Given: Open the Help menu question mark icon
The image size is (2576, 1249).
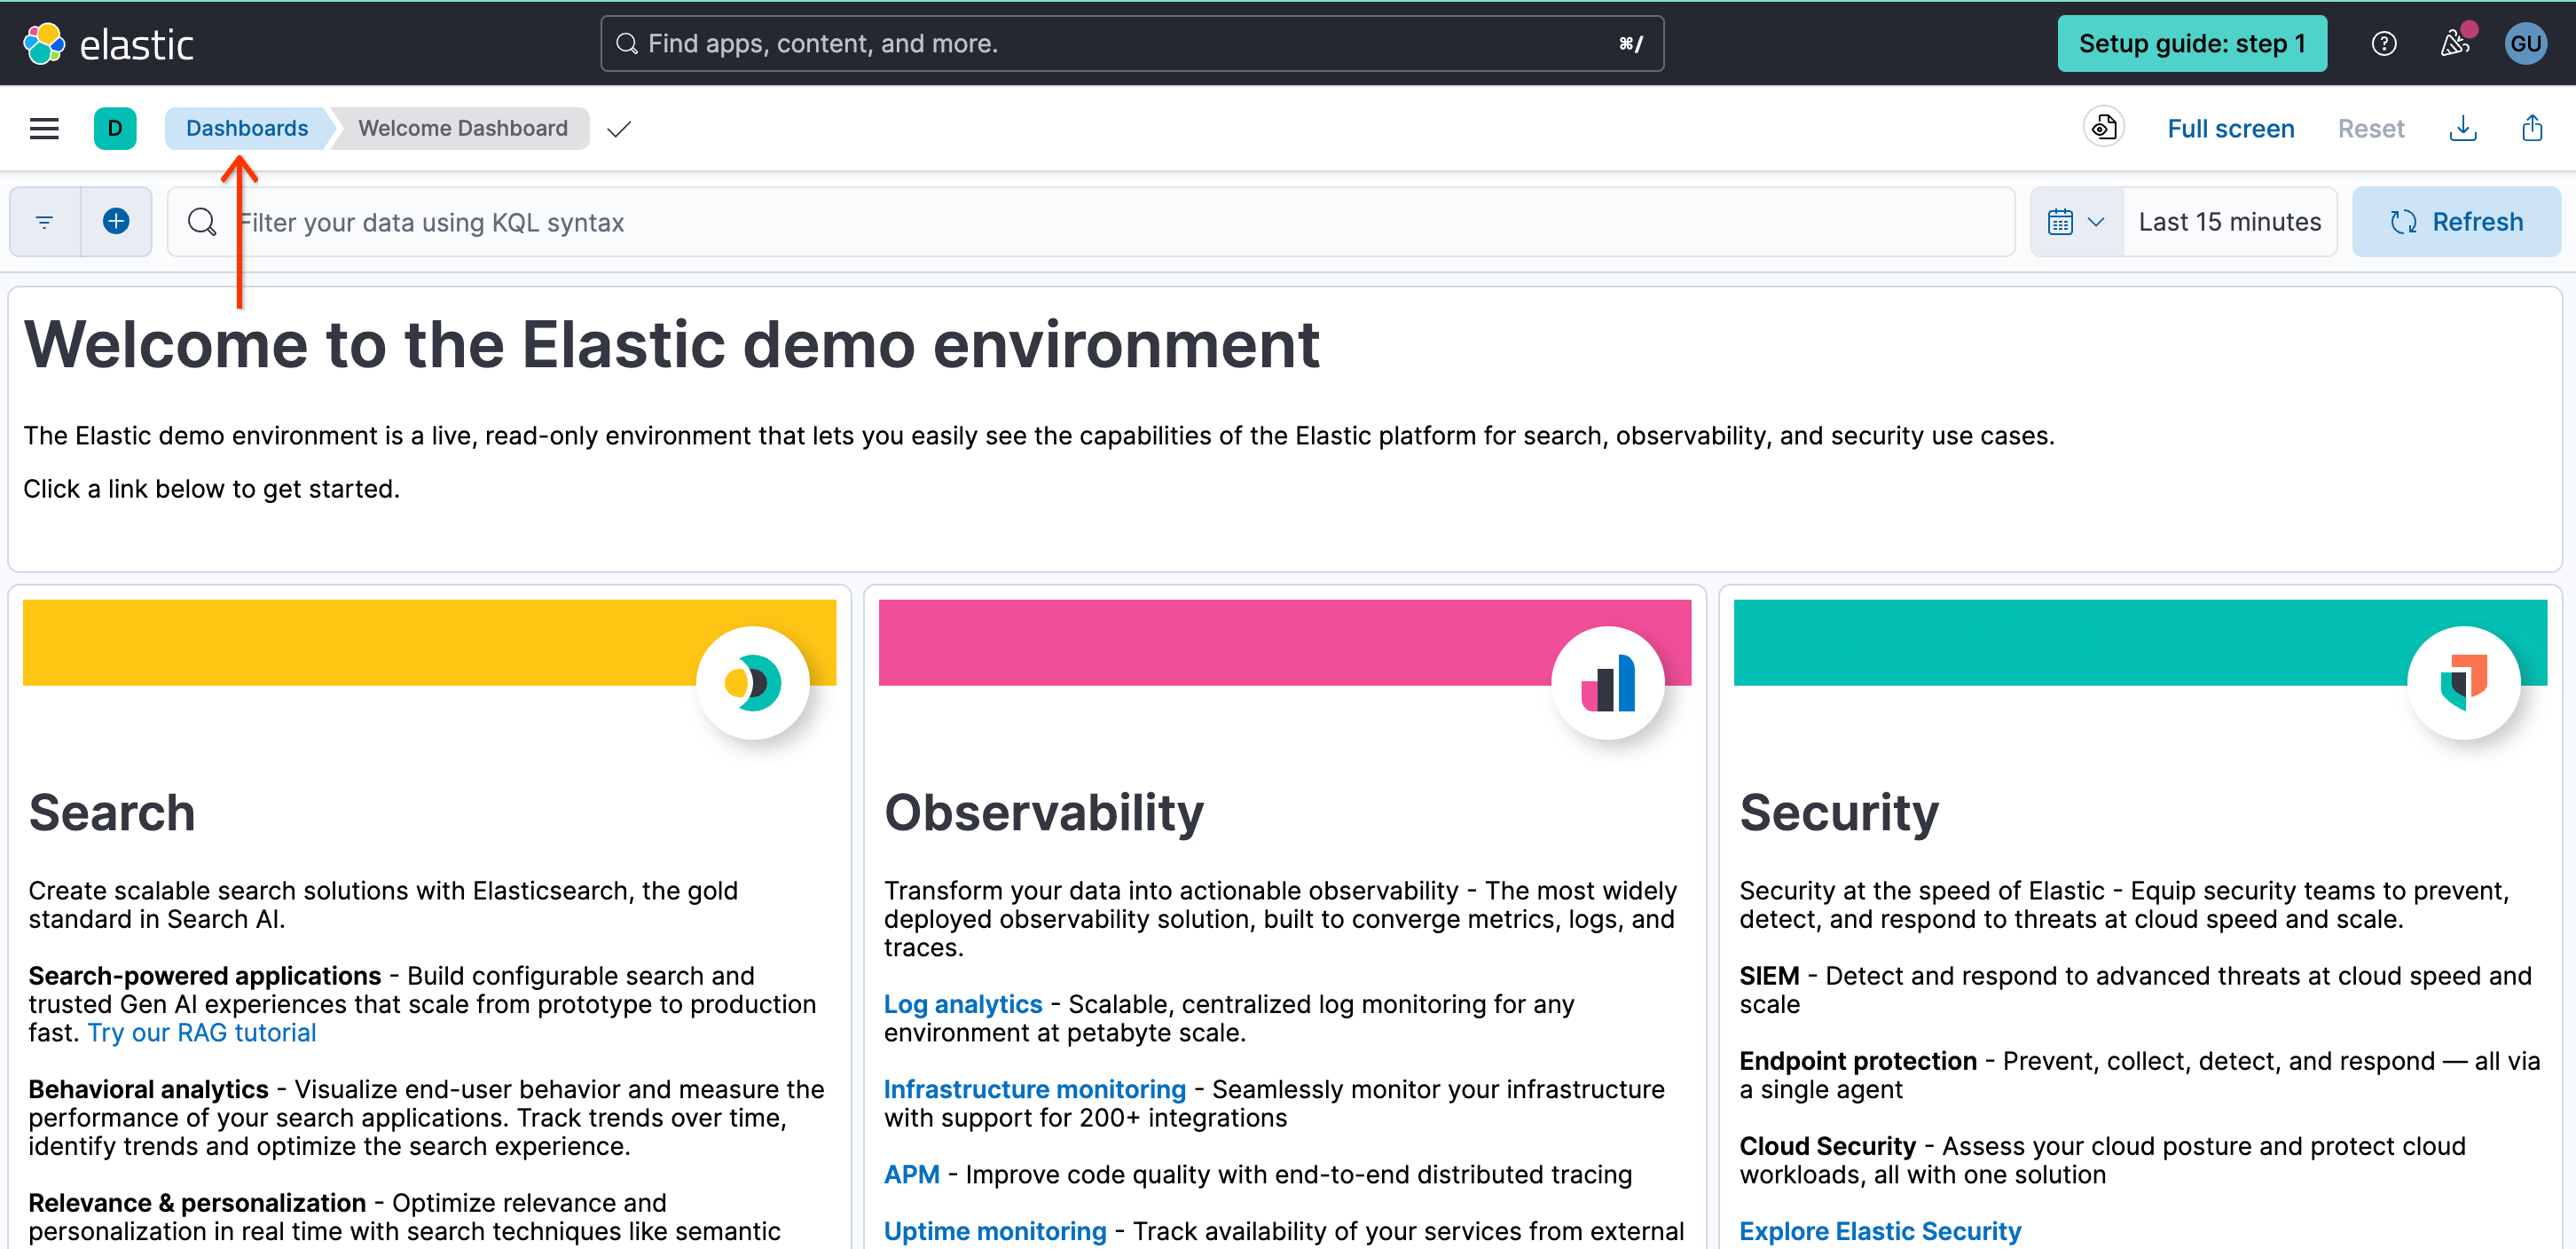Looking at the screenshot, I should 2384,43.
